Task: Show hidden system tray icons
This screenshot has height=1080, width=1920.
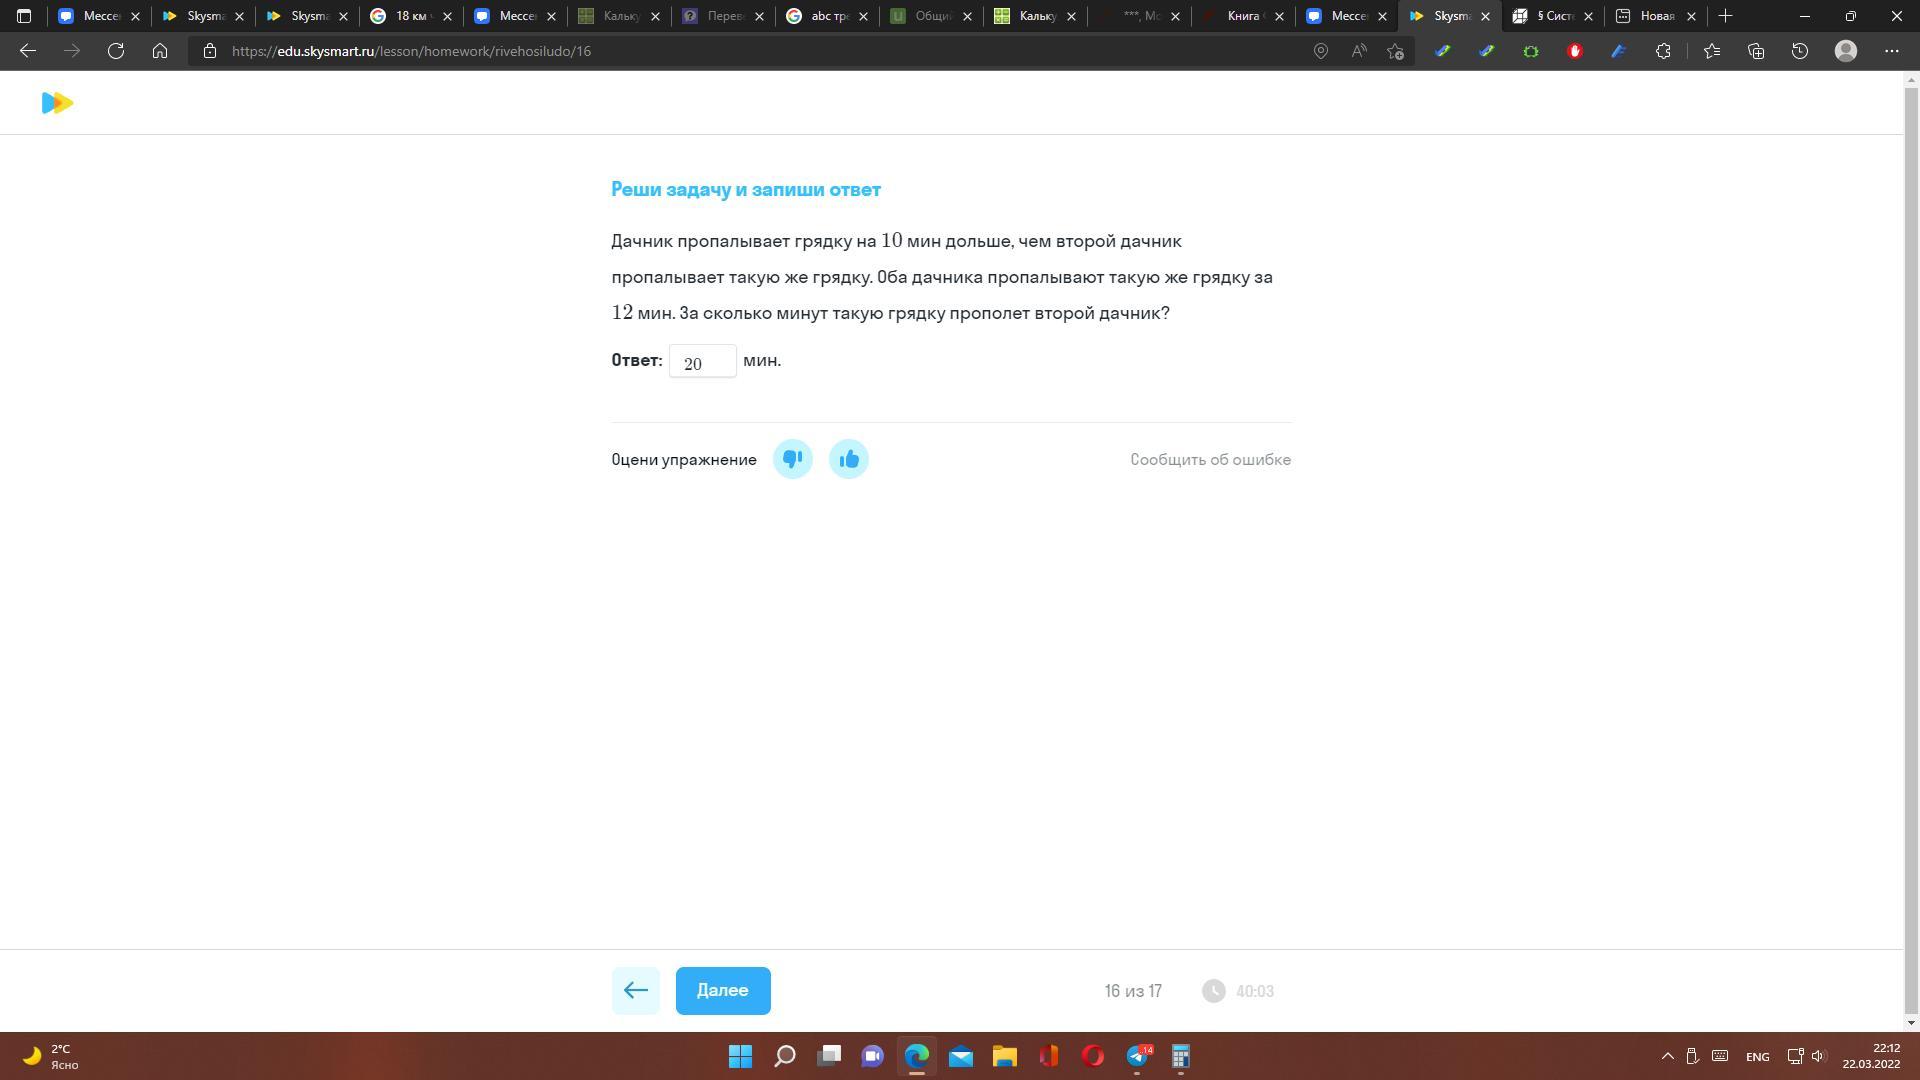Action: coord(1667,1056)
